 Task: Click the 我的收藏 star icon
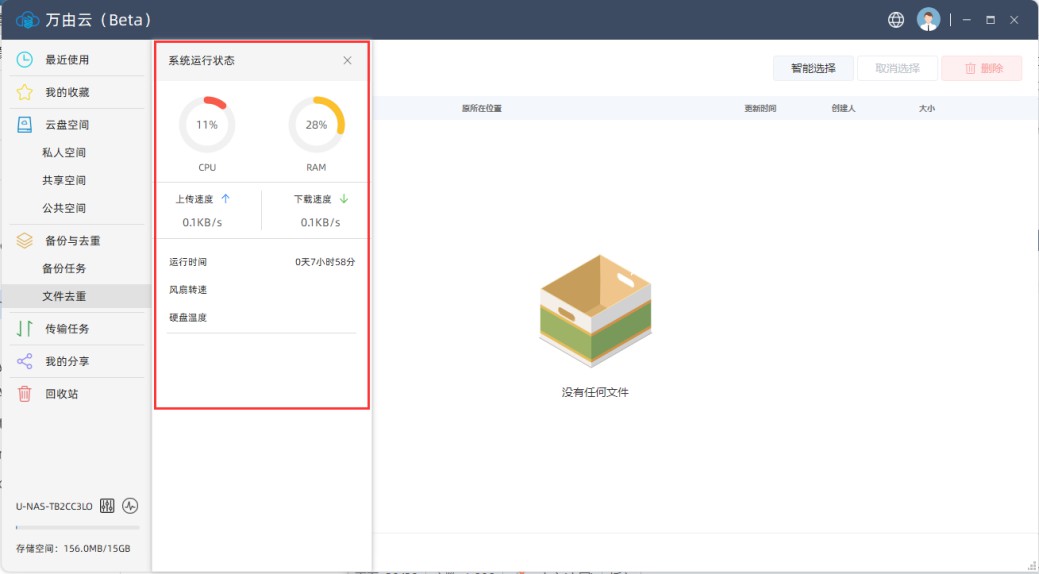25,92
